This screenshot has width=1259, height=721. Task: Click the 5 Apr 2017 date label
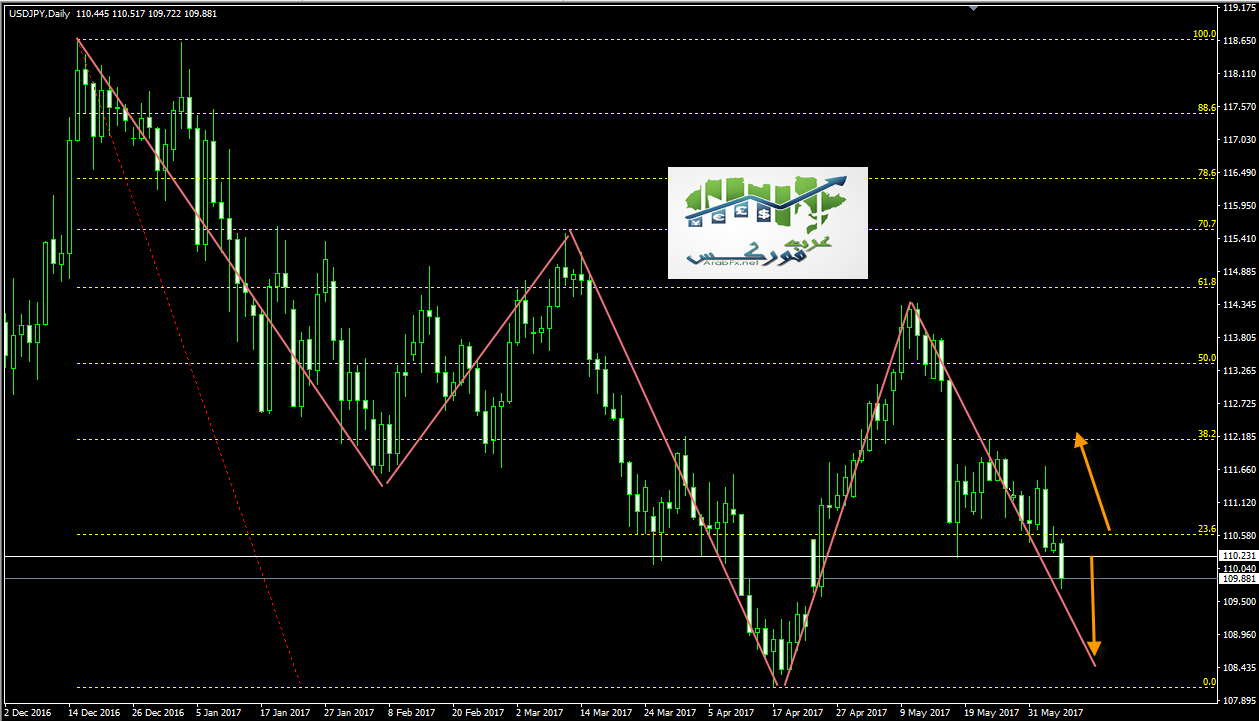tap(731, 713)
